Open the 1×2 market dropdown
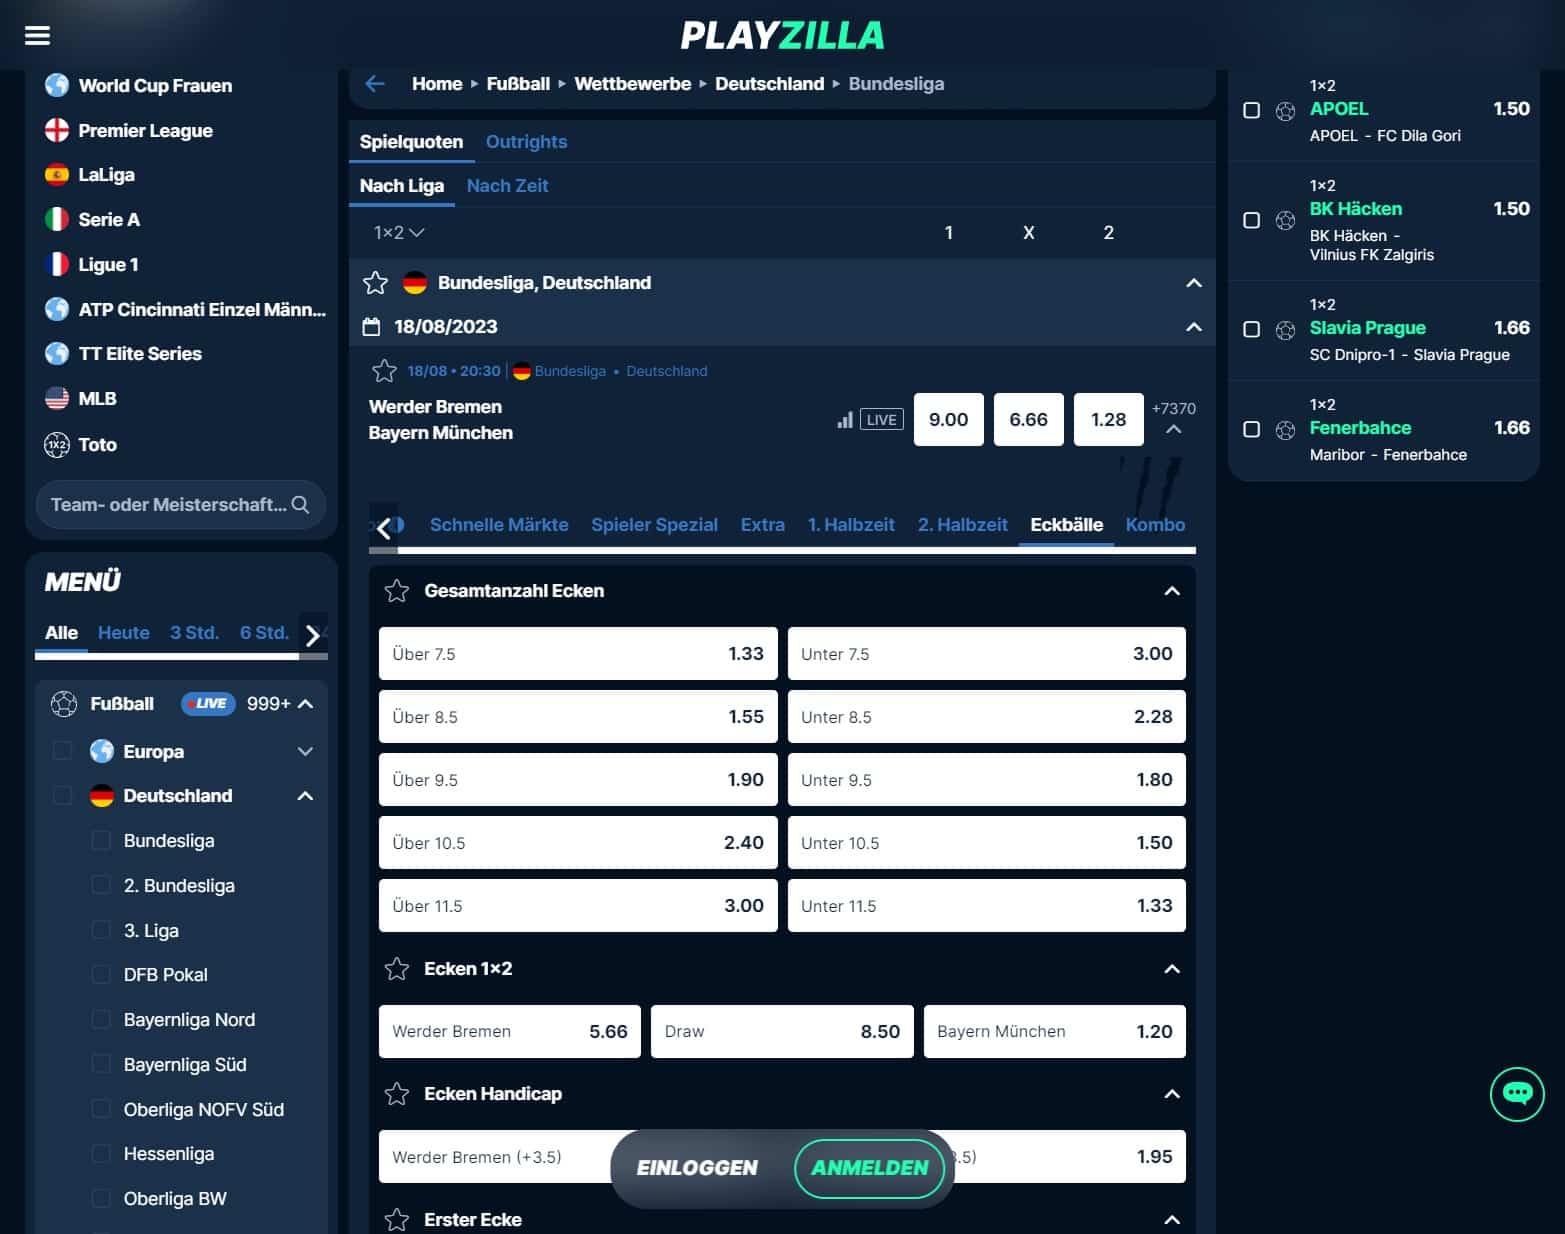The width and height of the screenshot is (1565, 1234). (x=399, y=233)
